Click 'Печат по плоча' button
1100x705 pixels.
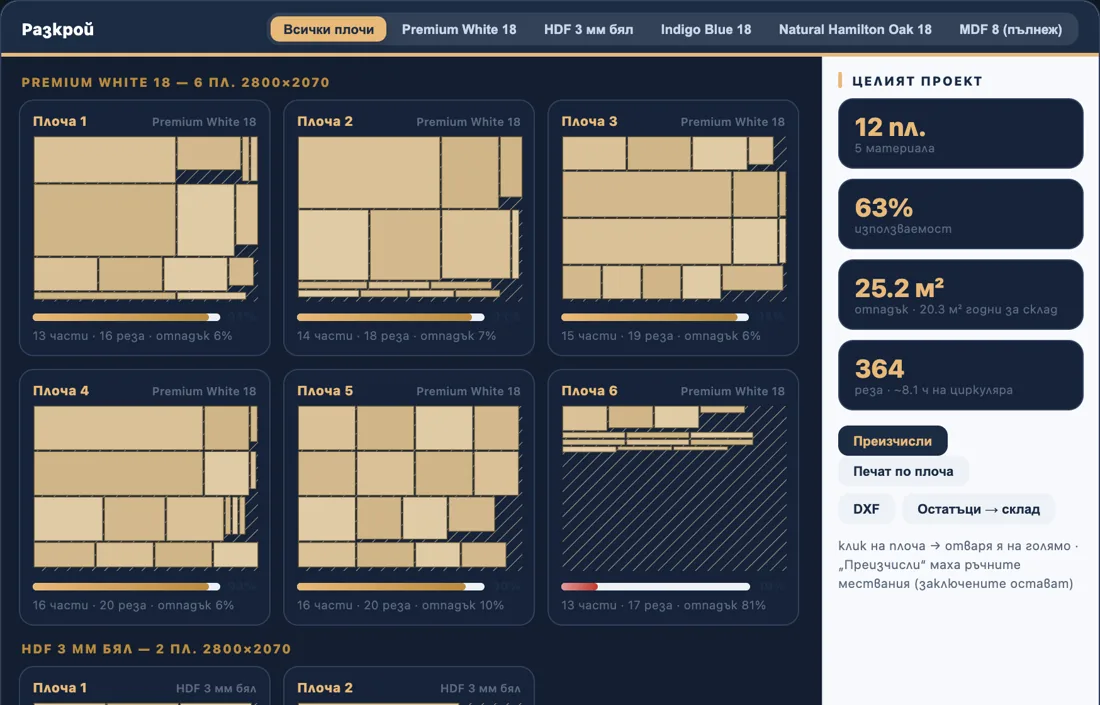pyautogui.click(x=903, y=471)
